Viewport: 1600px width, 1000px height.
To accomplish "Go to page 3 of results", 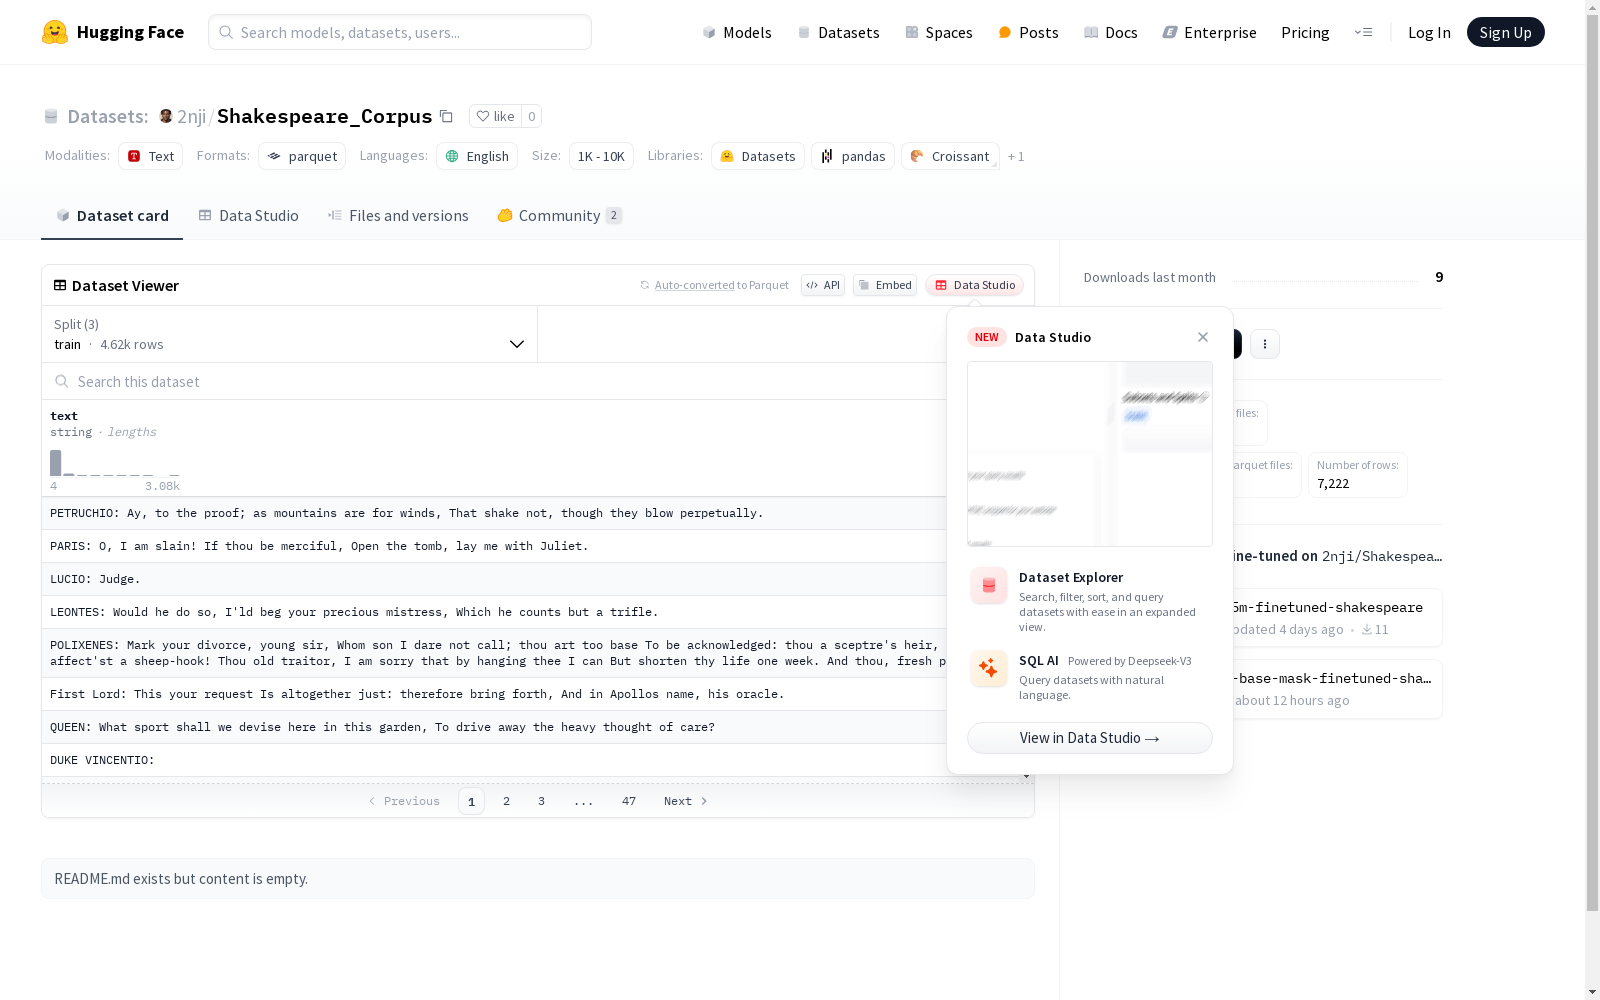I will [542, 801].
